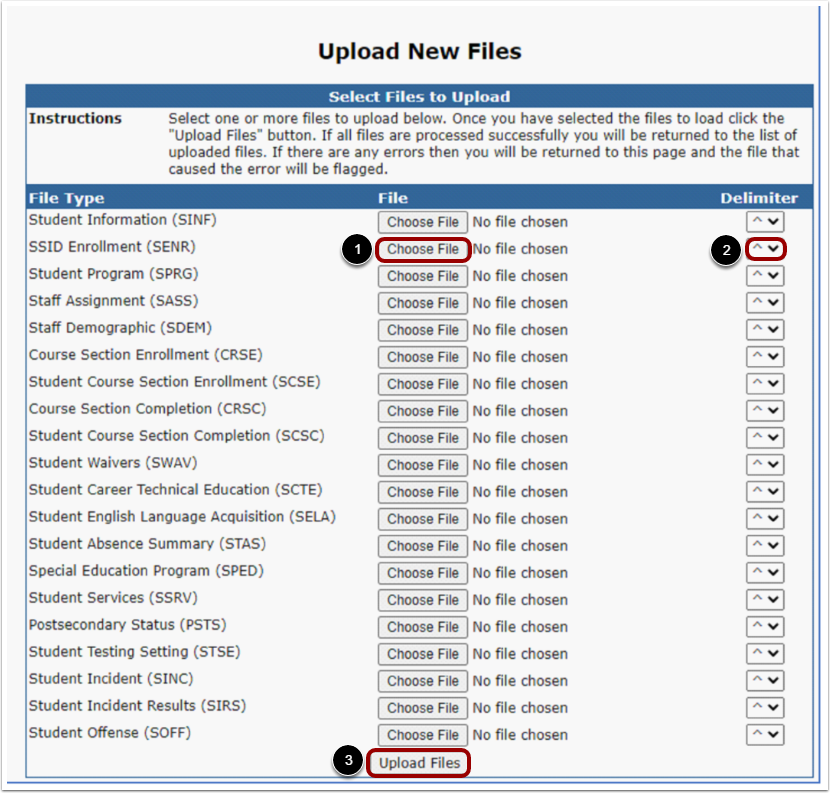Screen dimensions: 830x793
Task: Open the delimiter dropdown for Student Offense (SOFF)
Action: (765, 734)
